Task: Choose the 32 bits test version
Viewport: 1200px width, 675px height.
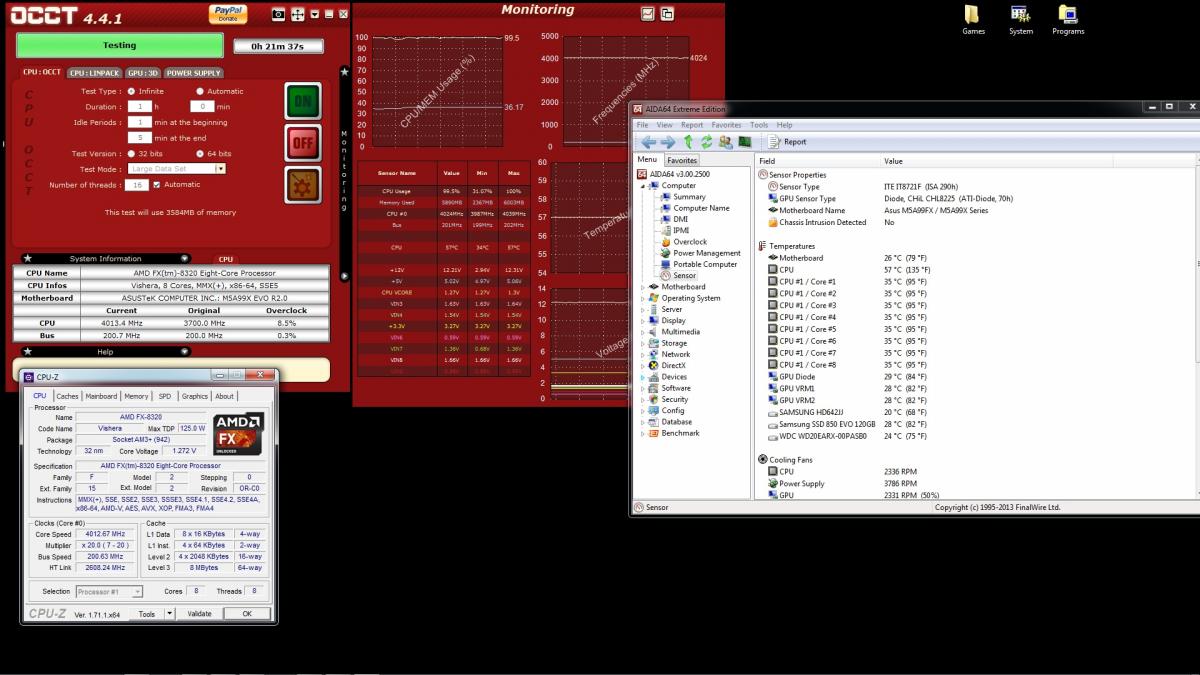Action: 131,153
